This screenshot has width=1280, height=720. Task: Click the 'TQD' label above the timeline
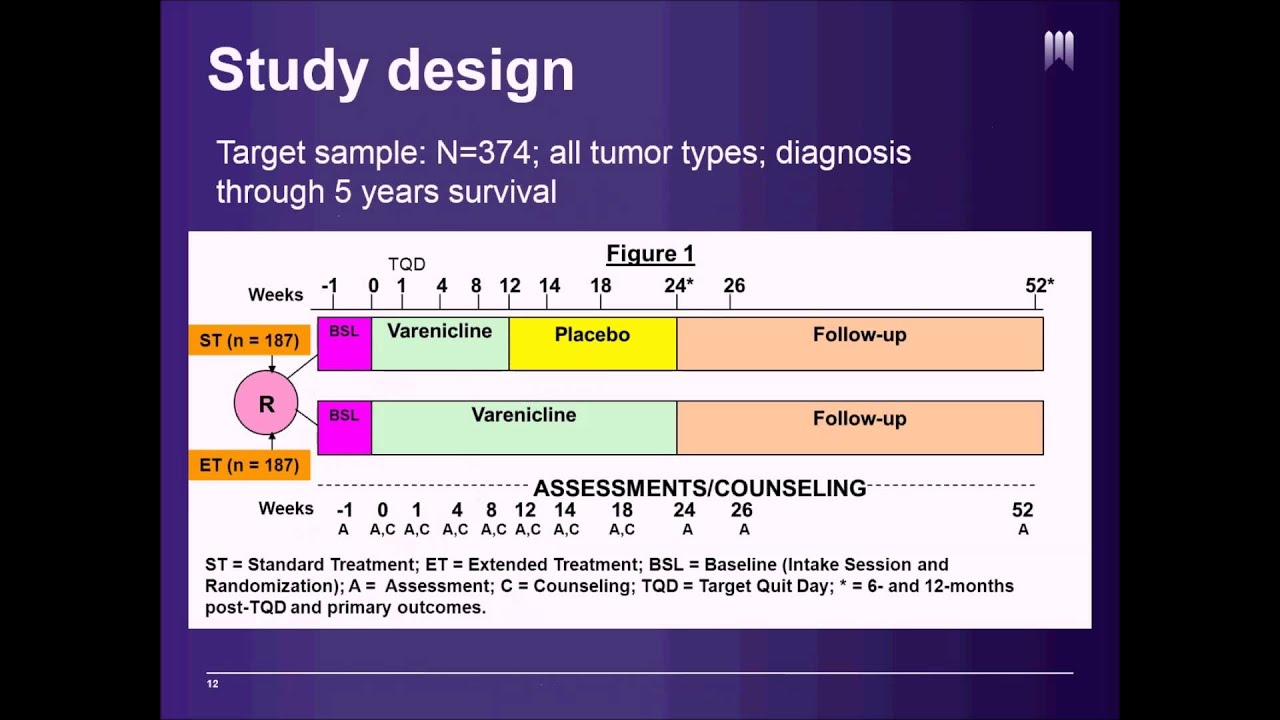(x=407, y=264)
